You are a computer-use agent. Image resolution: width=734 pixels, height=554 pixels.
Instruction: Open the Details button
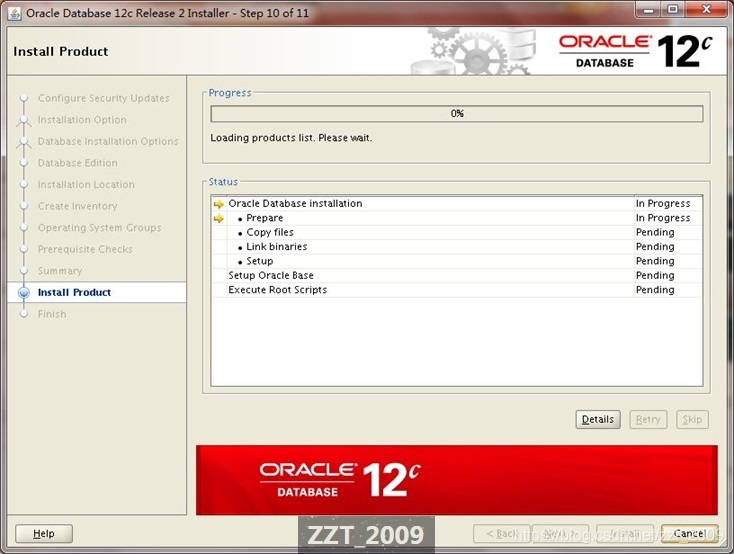[598, 419]
